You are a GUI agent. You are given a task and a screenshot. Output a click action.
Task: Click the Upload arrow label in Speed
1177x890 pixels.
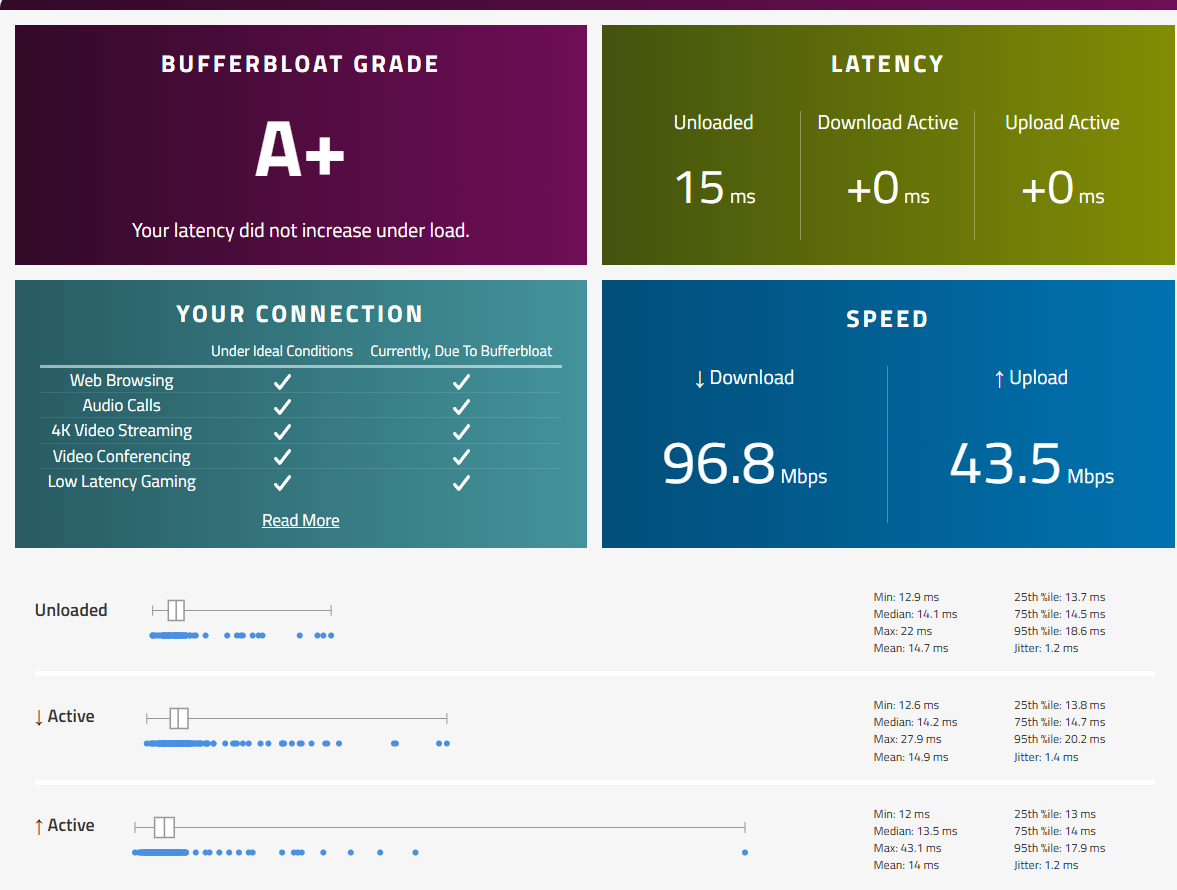(1031, 377)
